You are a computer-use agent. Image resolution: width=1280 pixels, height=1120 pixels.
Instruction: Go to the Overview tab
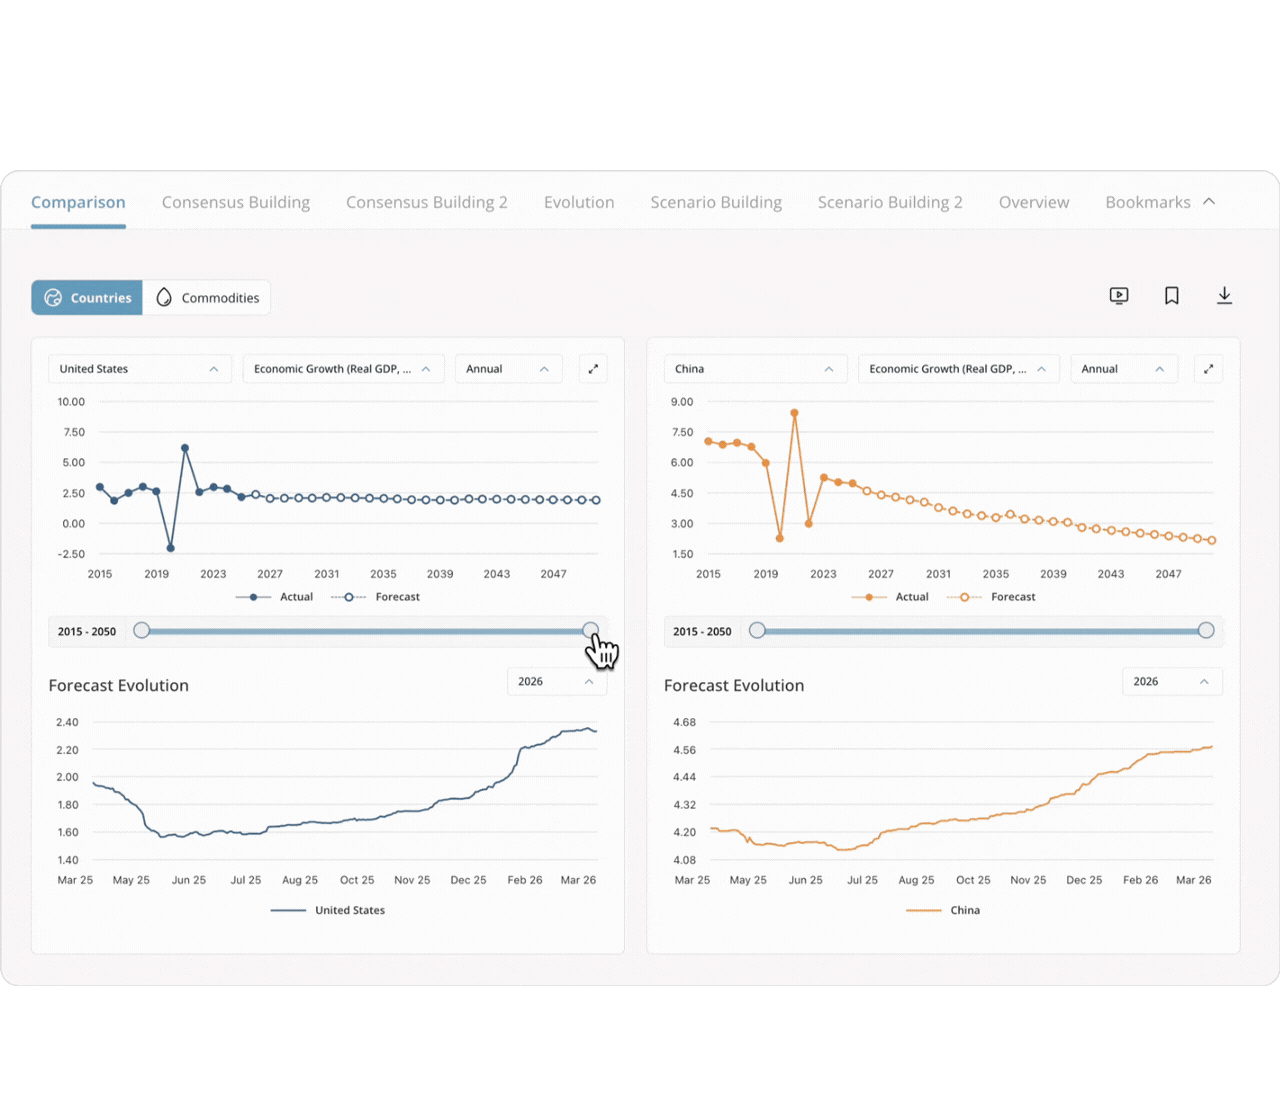tap(1034, 202)
